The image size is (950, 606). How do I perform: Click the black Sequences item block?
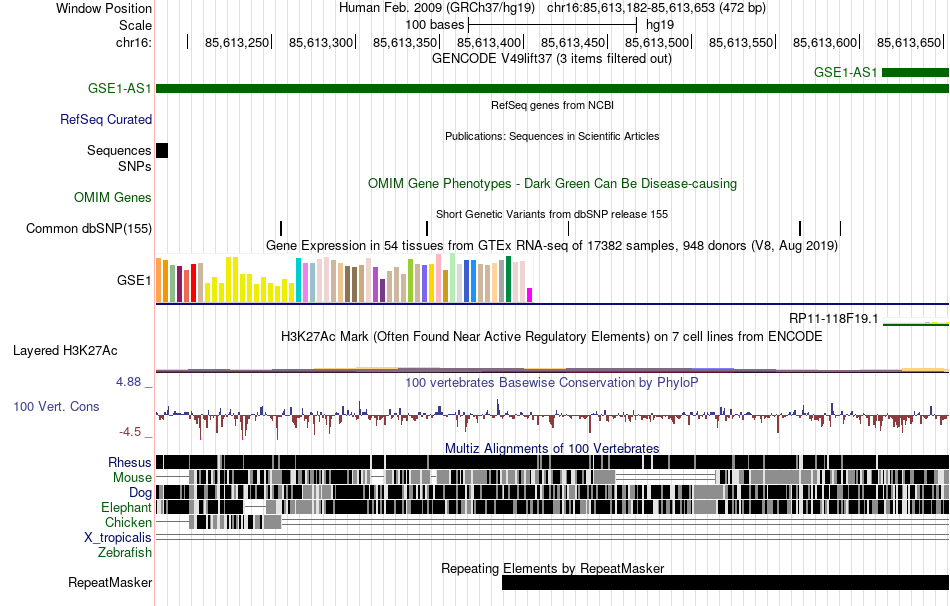click(x=162, y=150)
